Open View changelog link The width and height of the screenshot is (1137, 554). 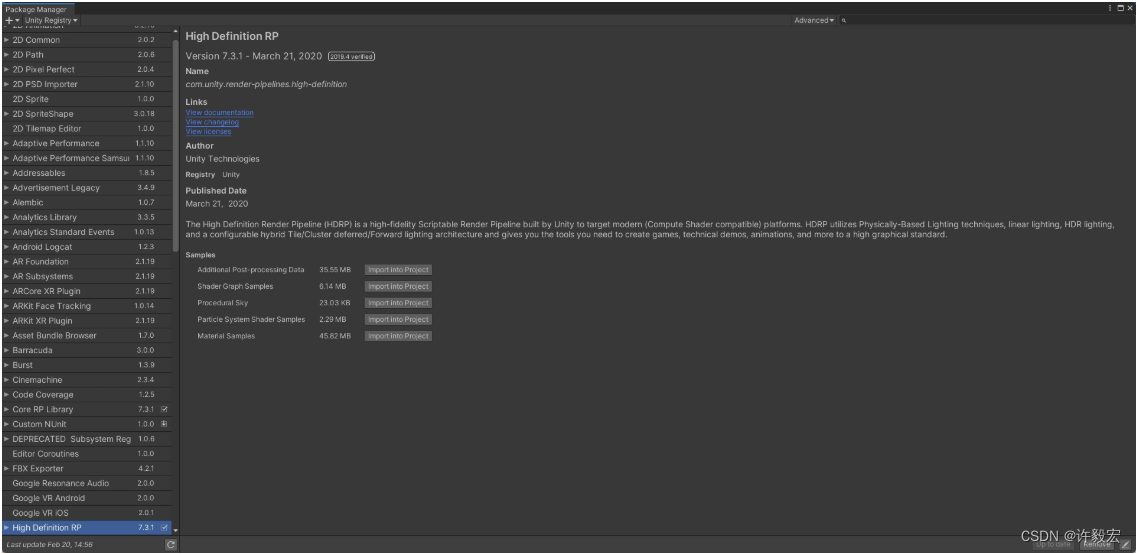click(212, 123)
